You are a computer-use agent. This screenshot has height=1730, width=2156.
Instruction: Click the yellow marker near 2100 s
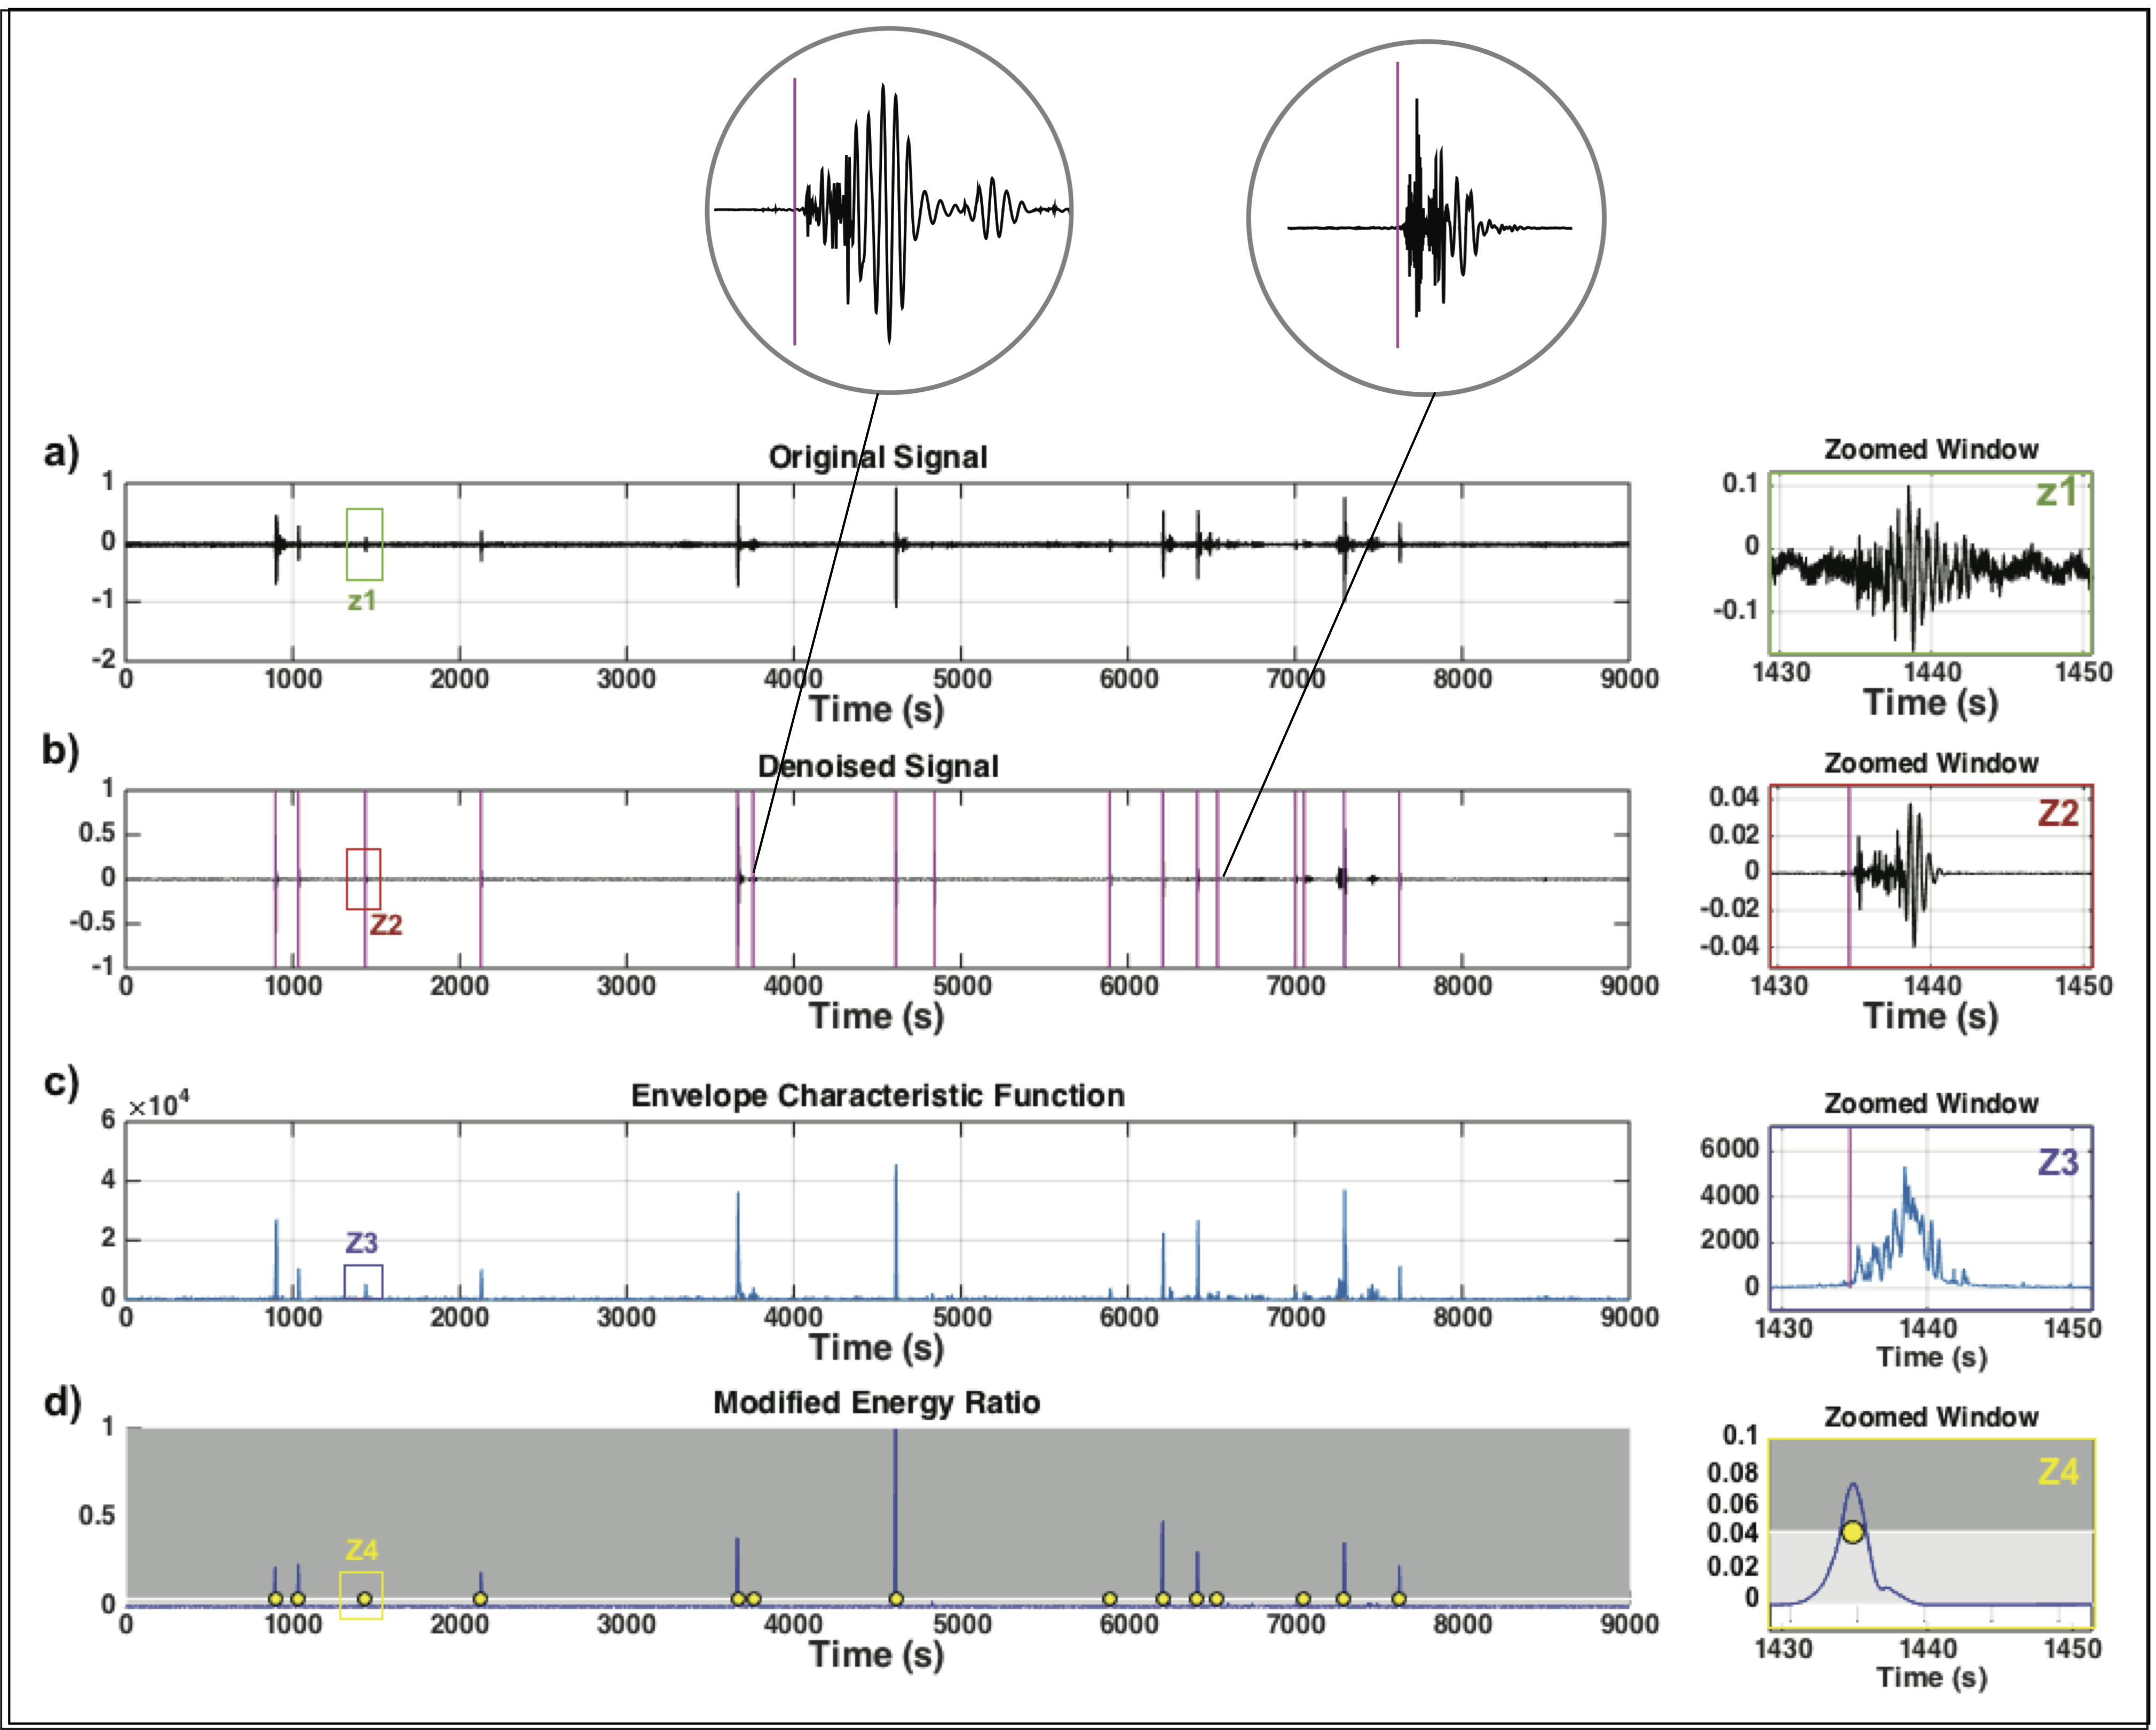480,1599
